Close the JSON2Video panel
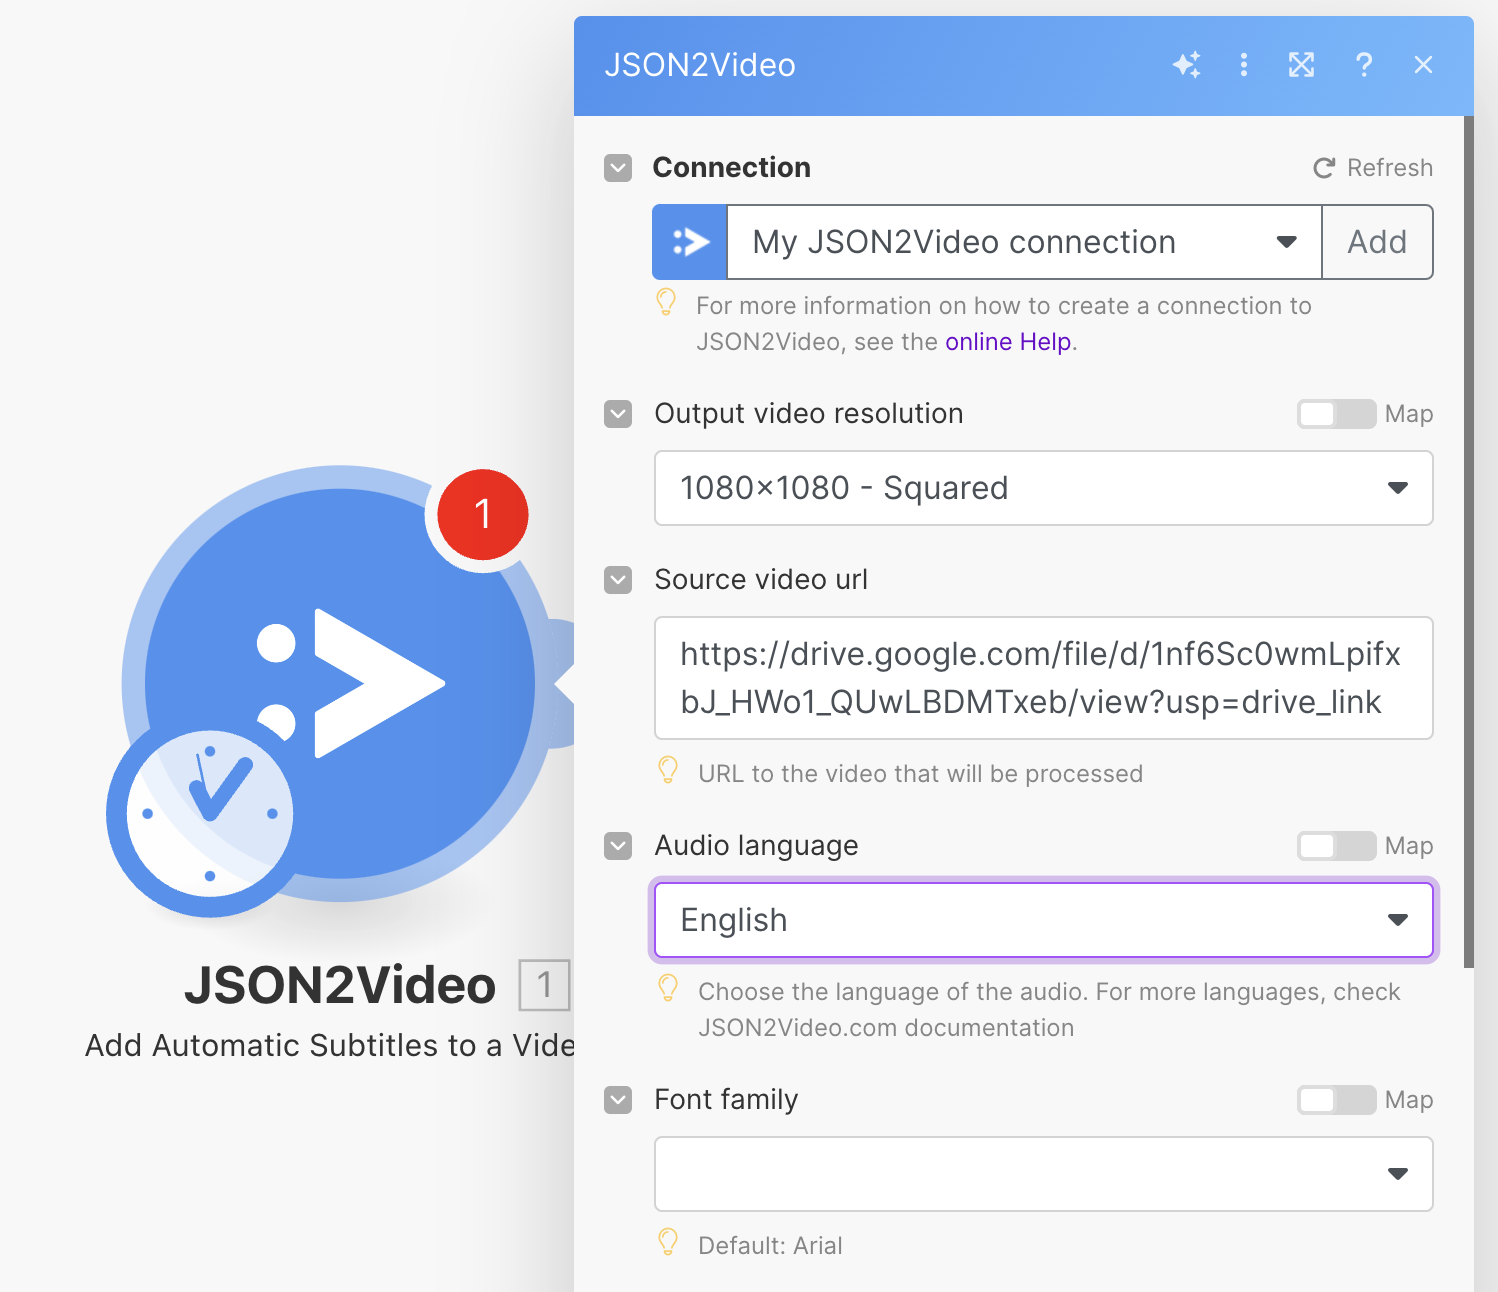 point(1424,65)
